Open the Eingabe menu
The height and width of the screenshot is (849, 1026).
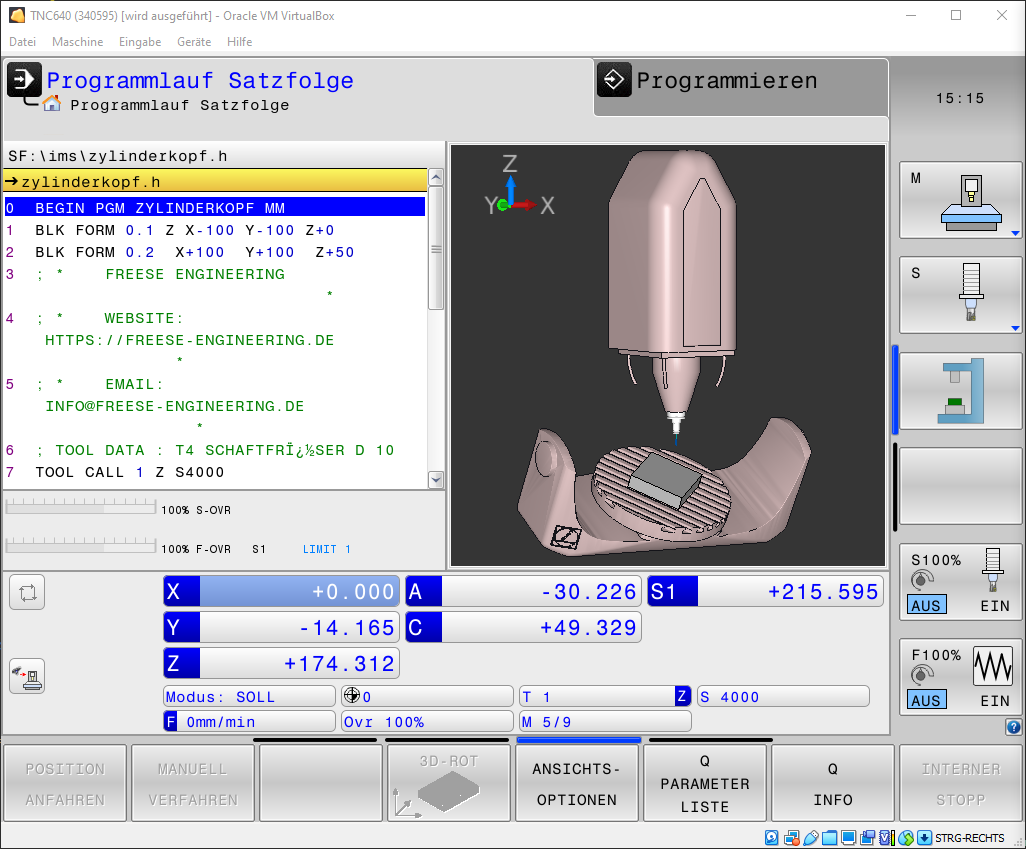[140, 42]
